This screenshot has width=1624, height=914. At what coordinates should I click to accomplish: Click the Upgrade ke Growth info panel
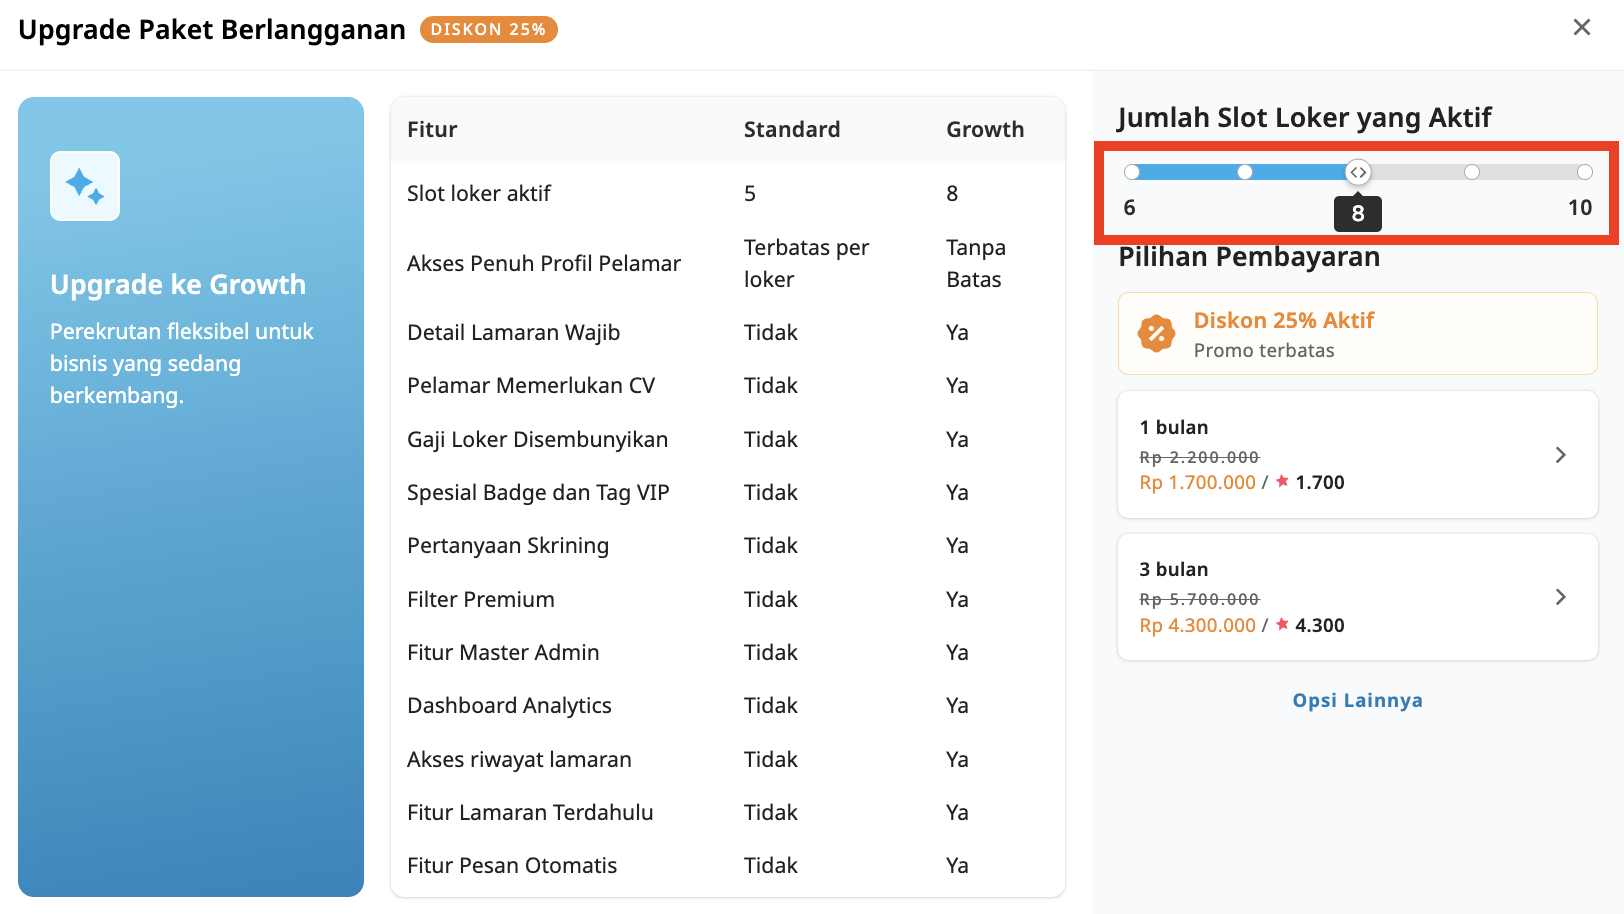coord(190,495)
